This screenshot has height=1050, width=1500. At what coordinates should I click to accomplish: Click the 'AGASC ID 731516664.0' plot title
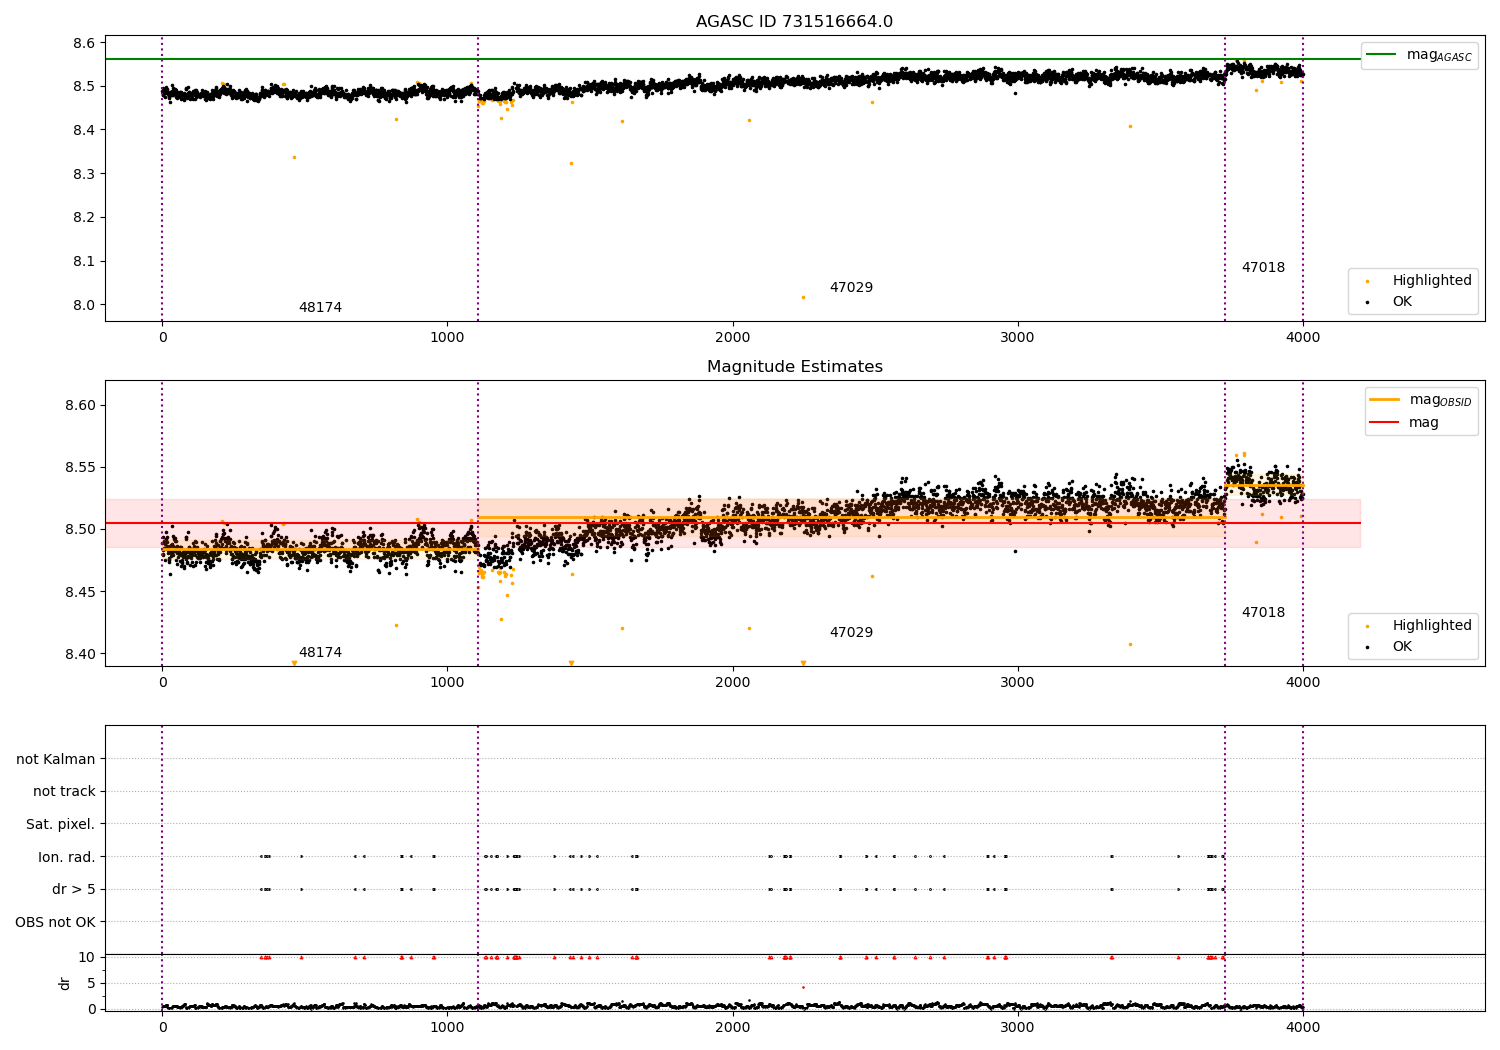[x=794, y=22]
